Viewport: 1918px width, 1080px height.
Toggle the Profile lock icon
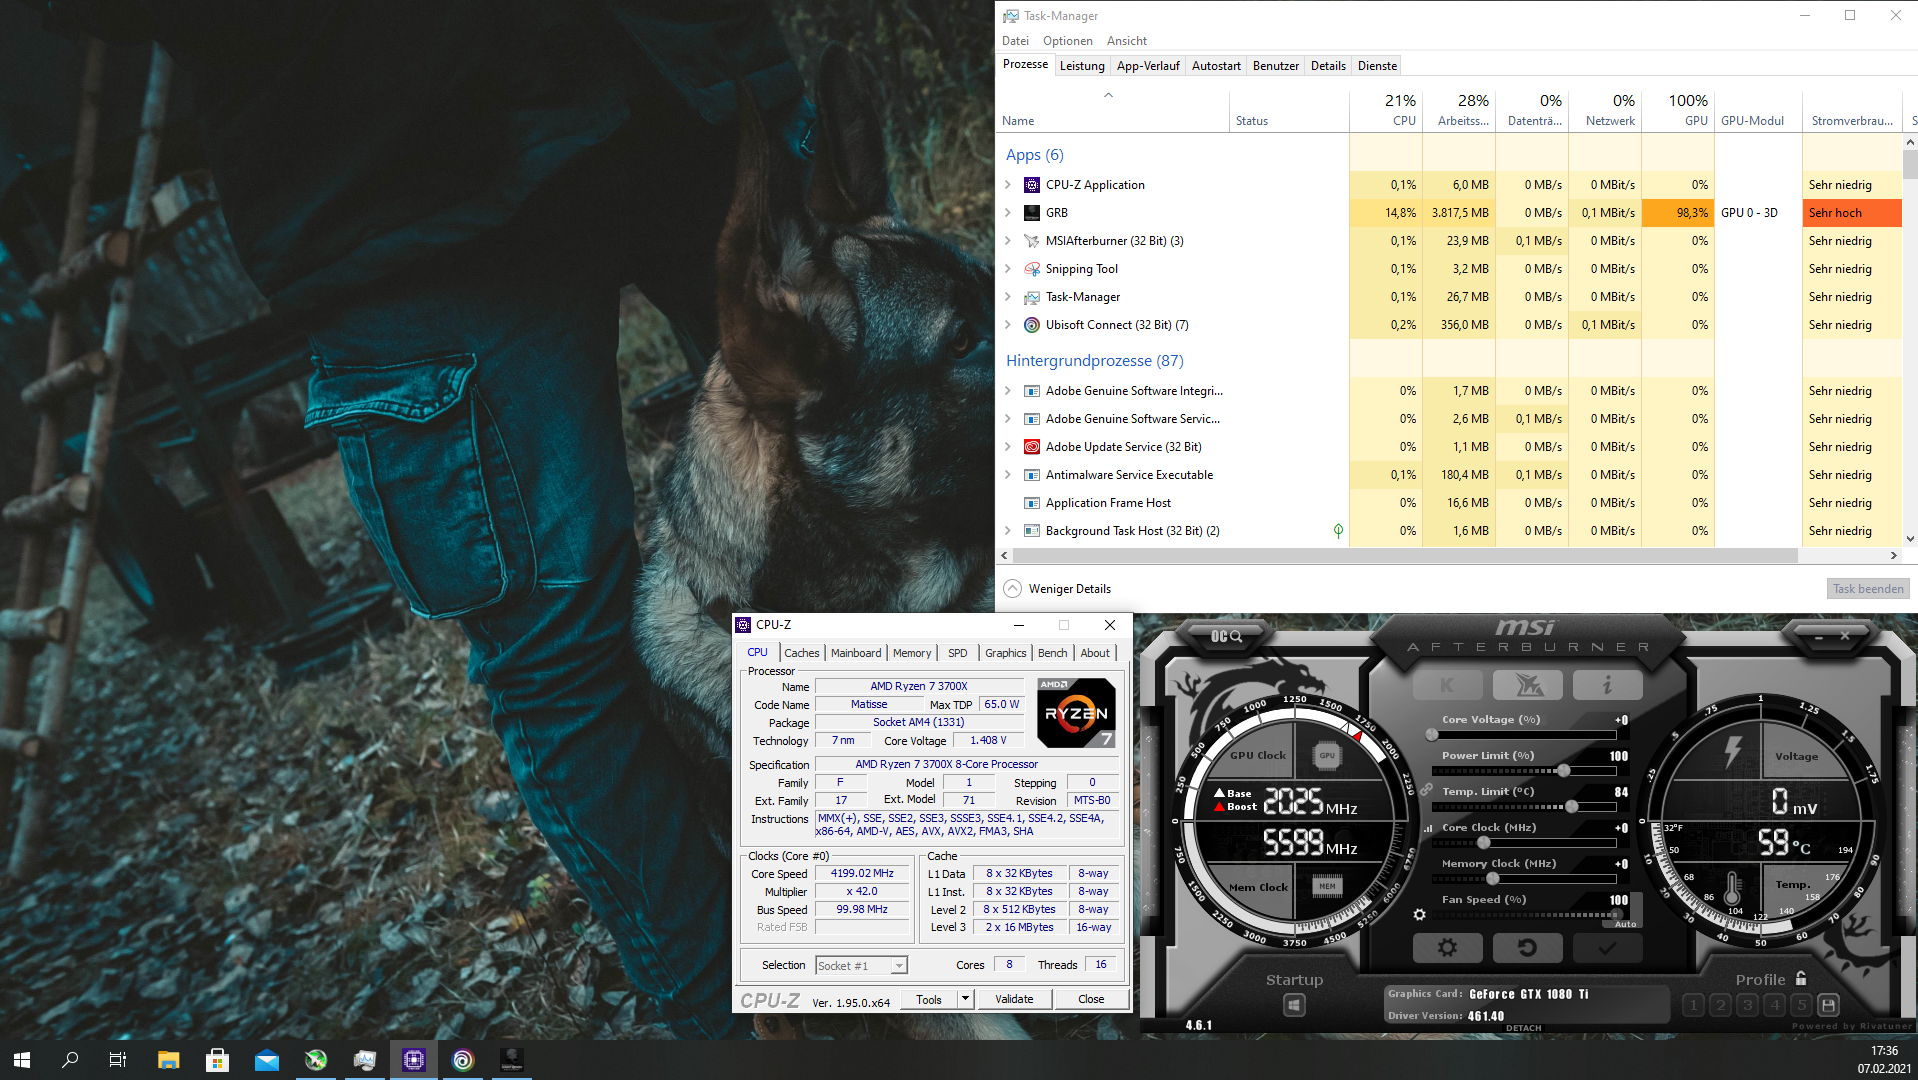pyautogui.click(x=1801, y=979)
